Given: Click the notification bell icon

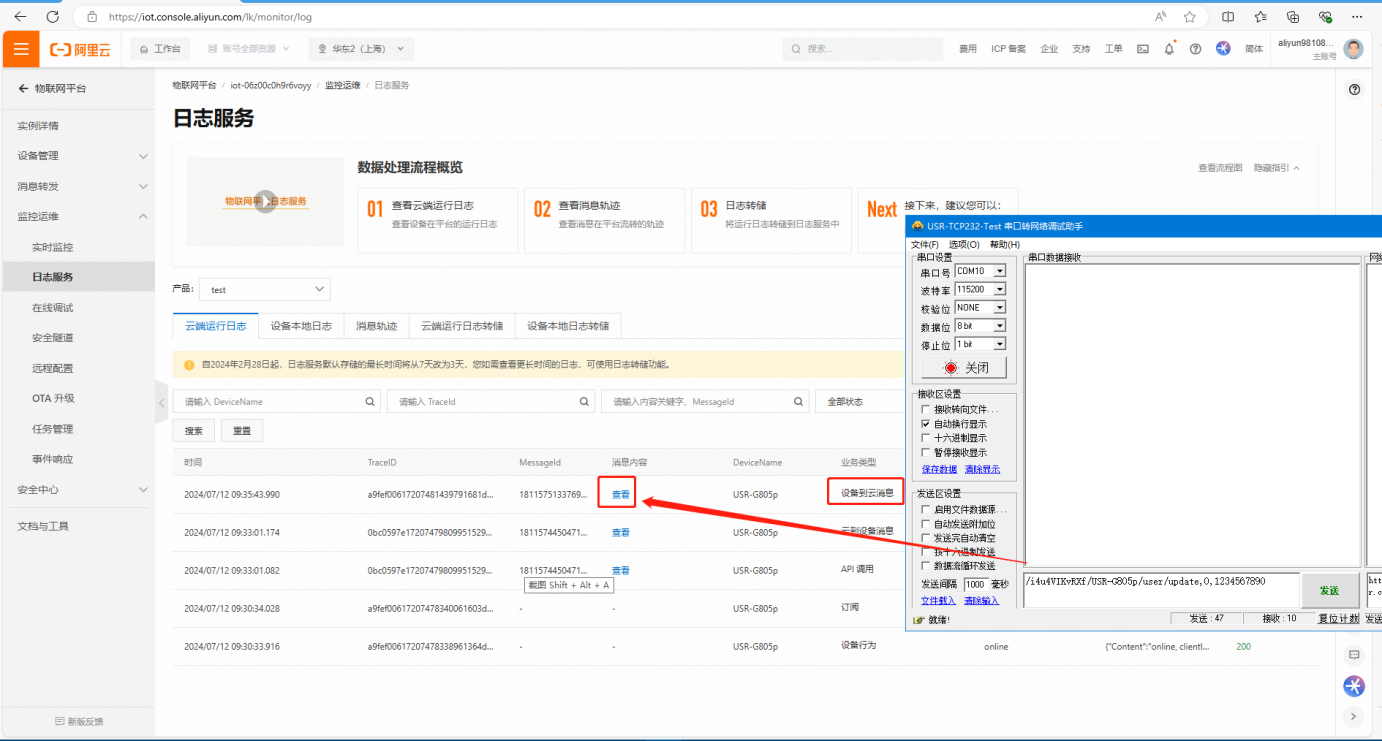Looking at the screenshot, I should tap(1169, 49).
